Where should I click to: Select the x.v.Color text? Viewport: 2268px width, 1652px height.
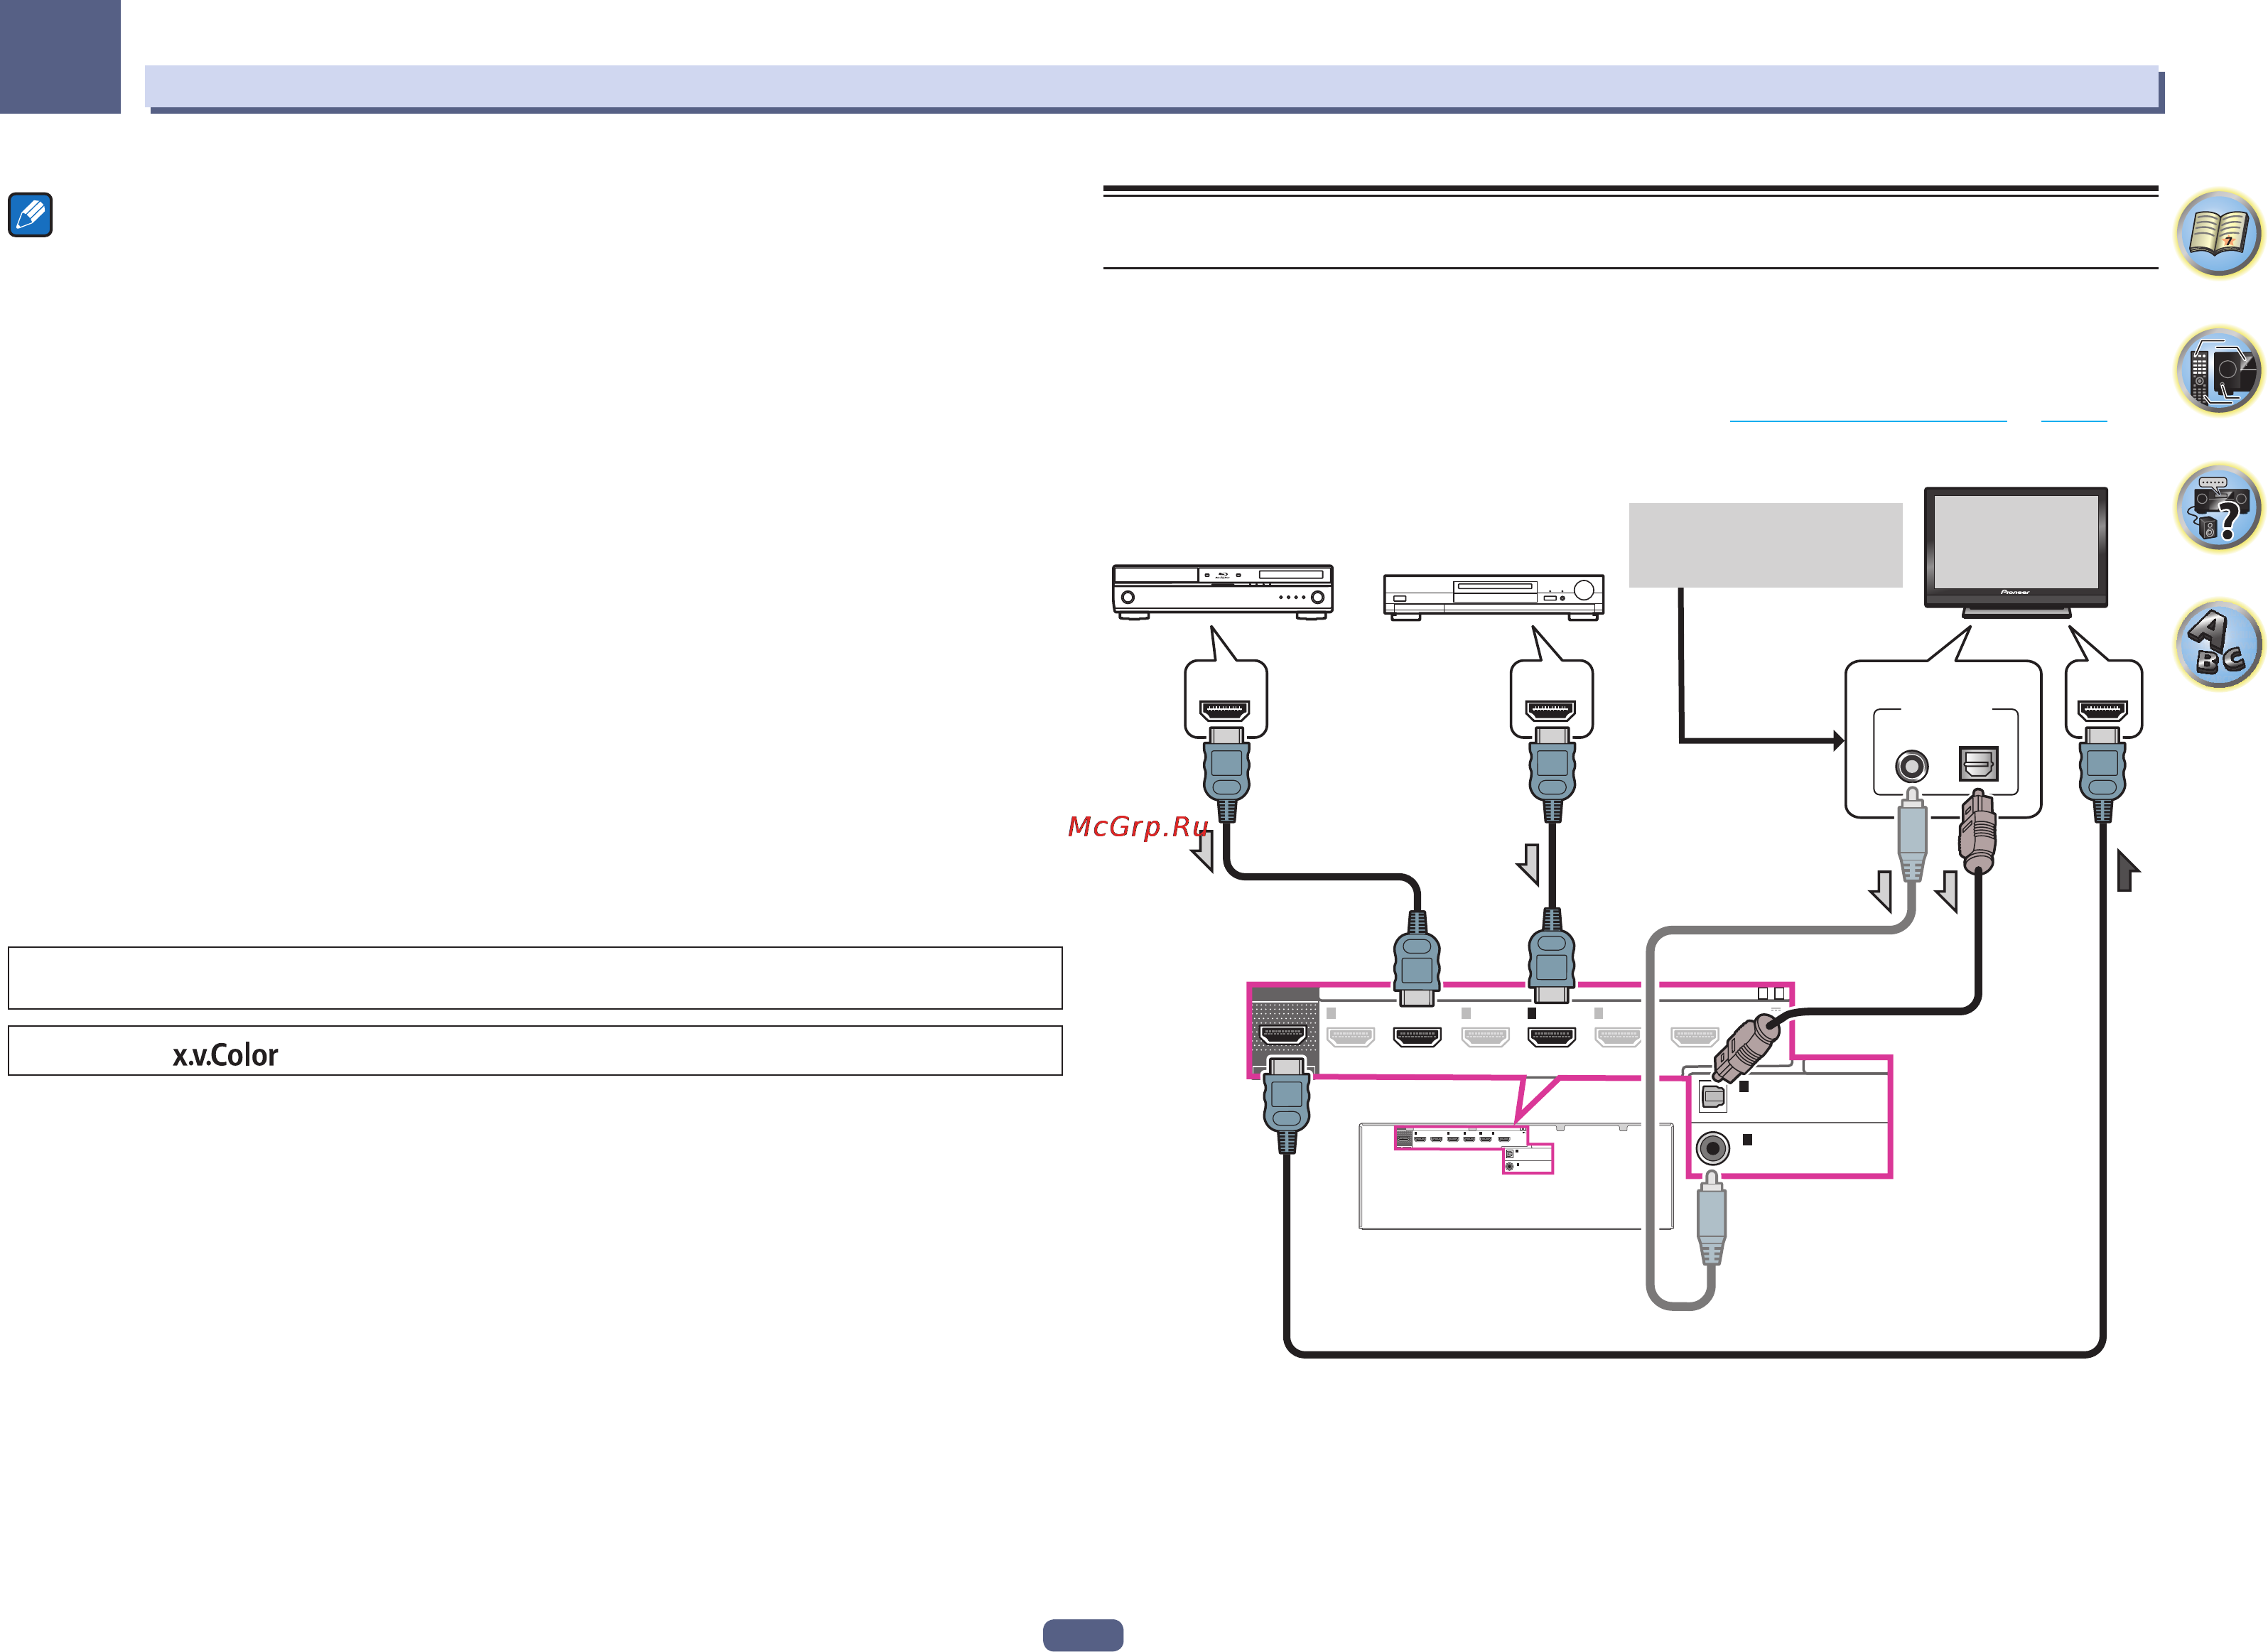(x=225, y=1055)
